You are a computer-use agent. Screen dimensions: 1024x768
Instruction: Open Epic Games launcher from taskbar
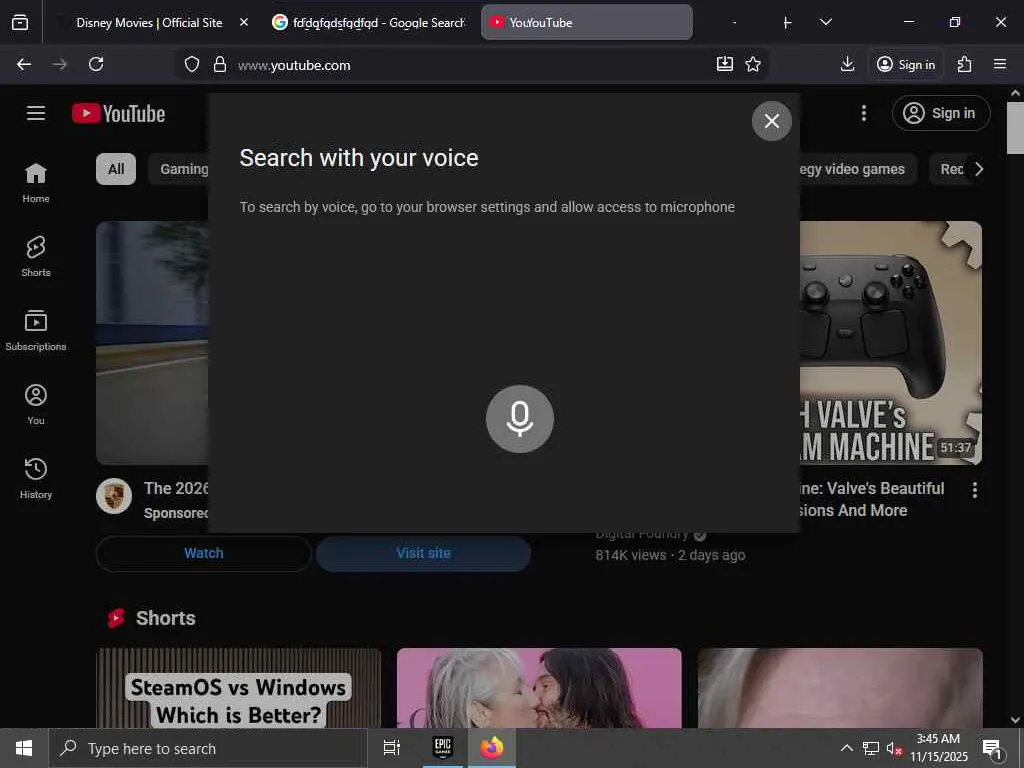[x=443, y=748]
